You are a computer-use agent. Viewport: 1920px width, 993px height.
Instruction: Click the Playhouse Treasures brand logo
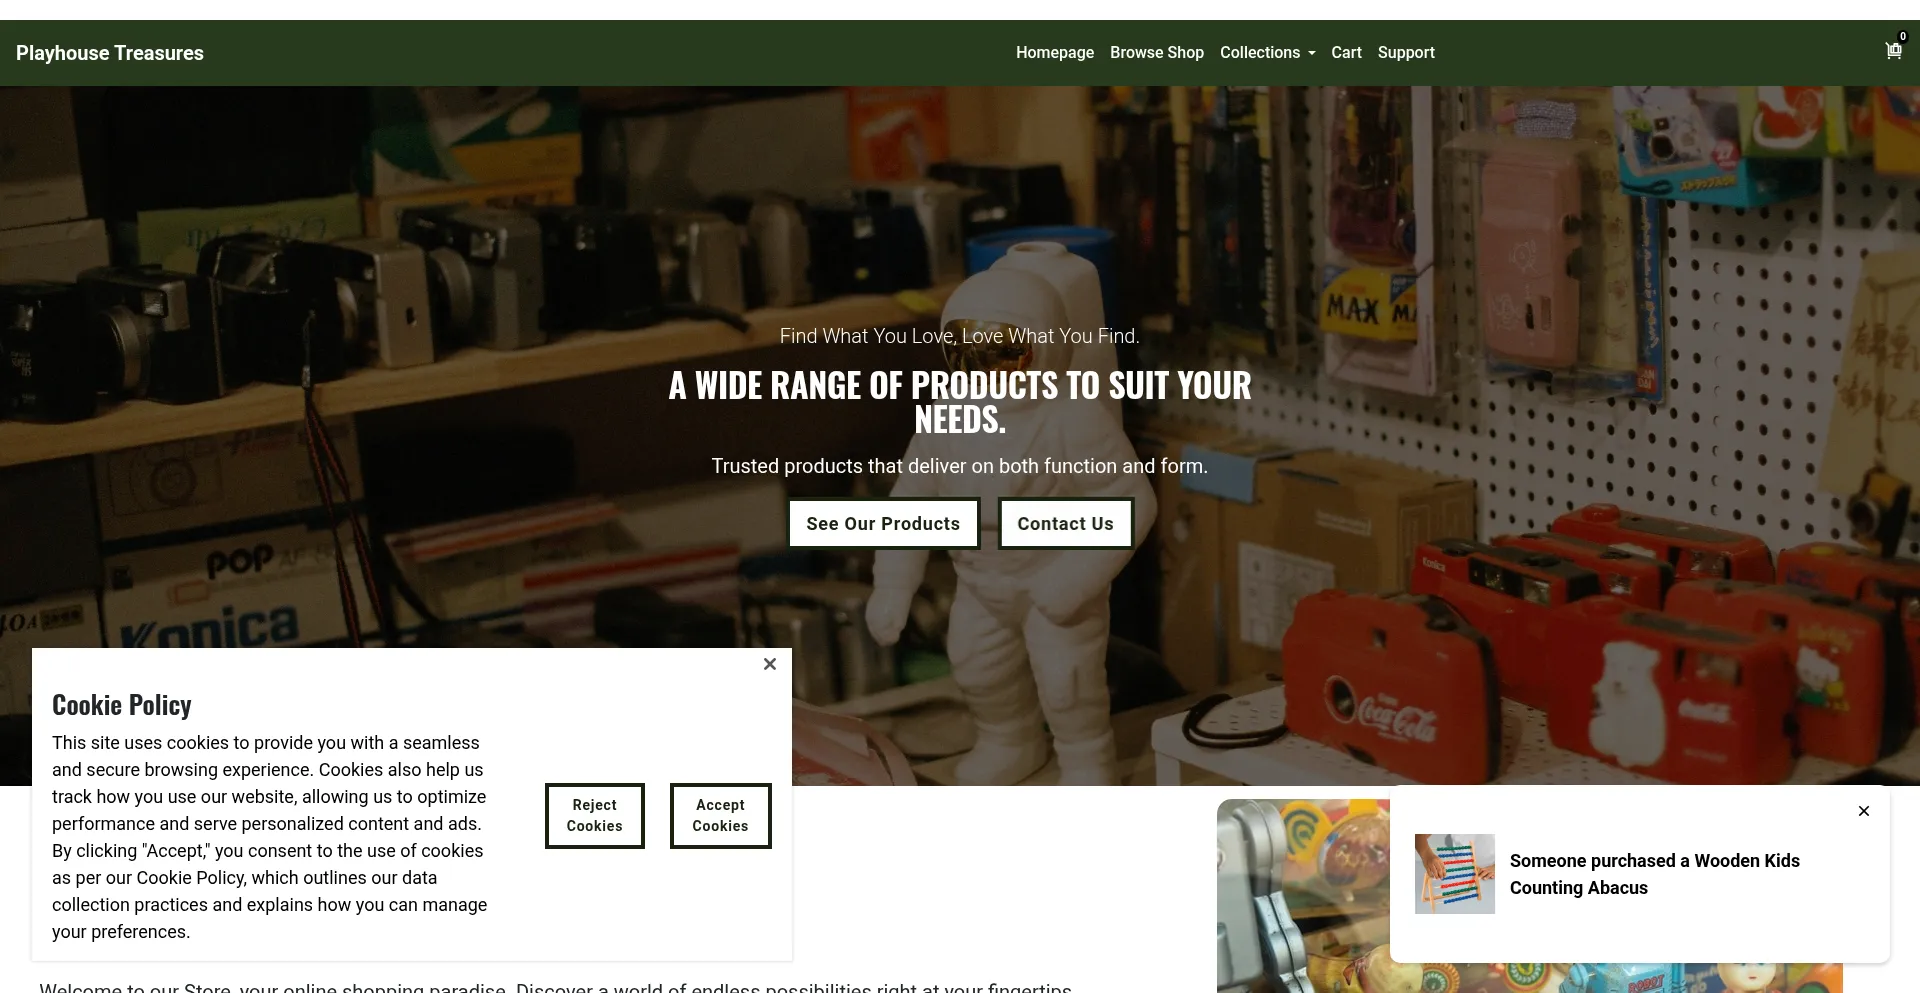tap(110, 53)
